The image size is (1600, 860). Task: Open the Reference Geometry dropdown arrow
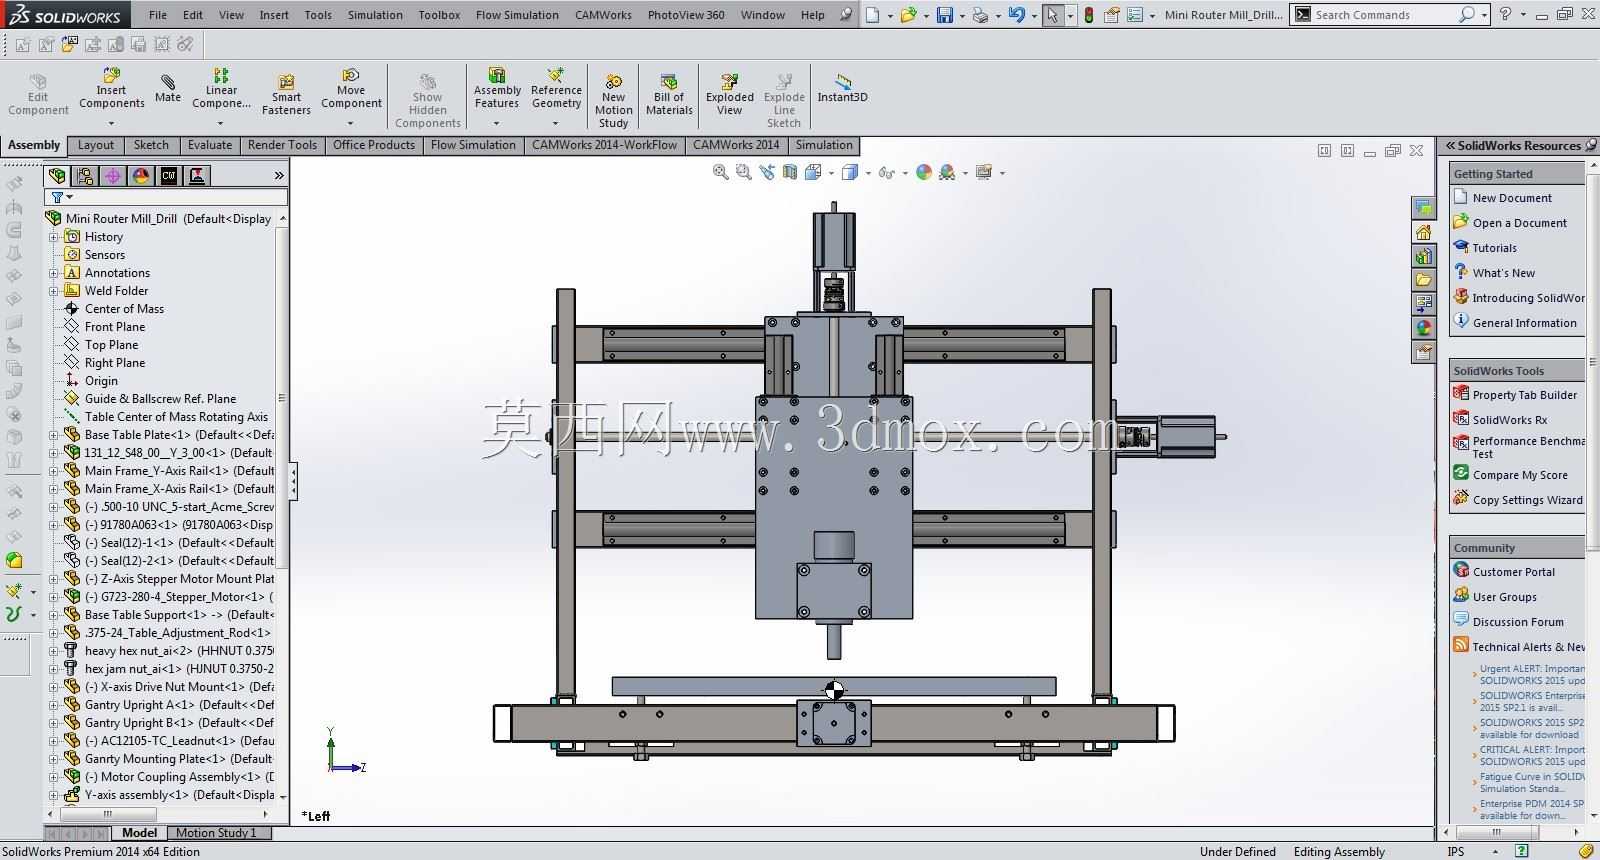pyautogui.click(x=556, y=123)
